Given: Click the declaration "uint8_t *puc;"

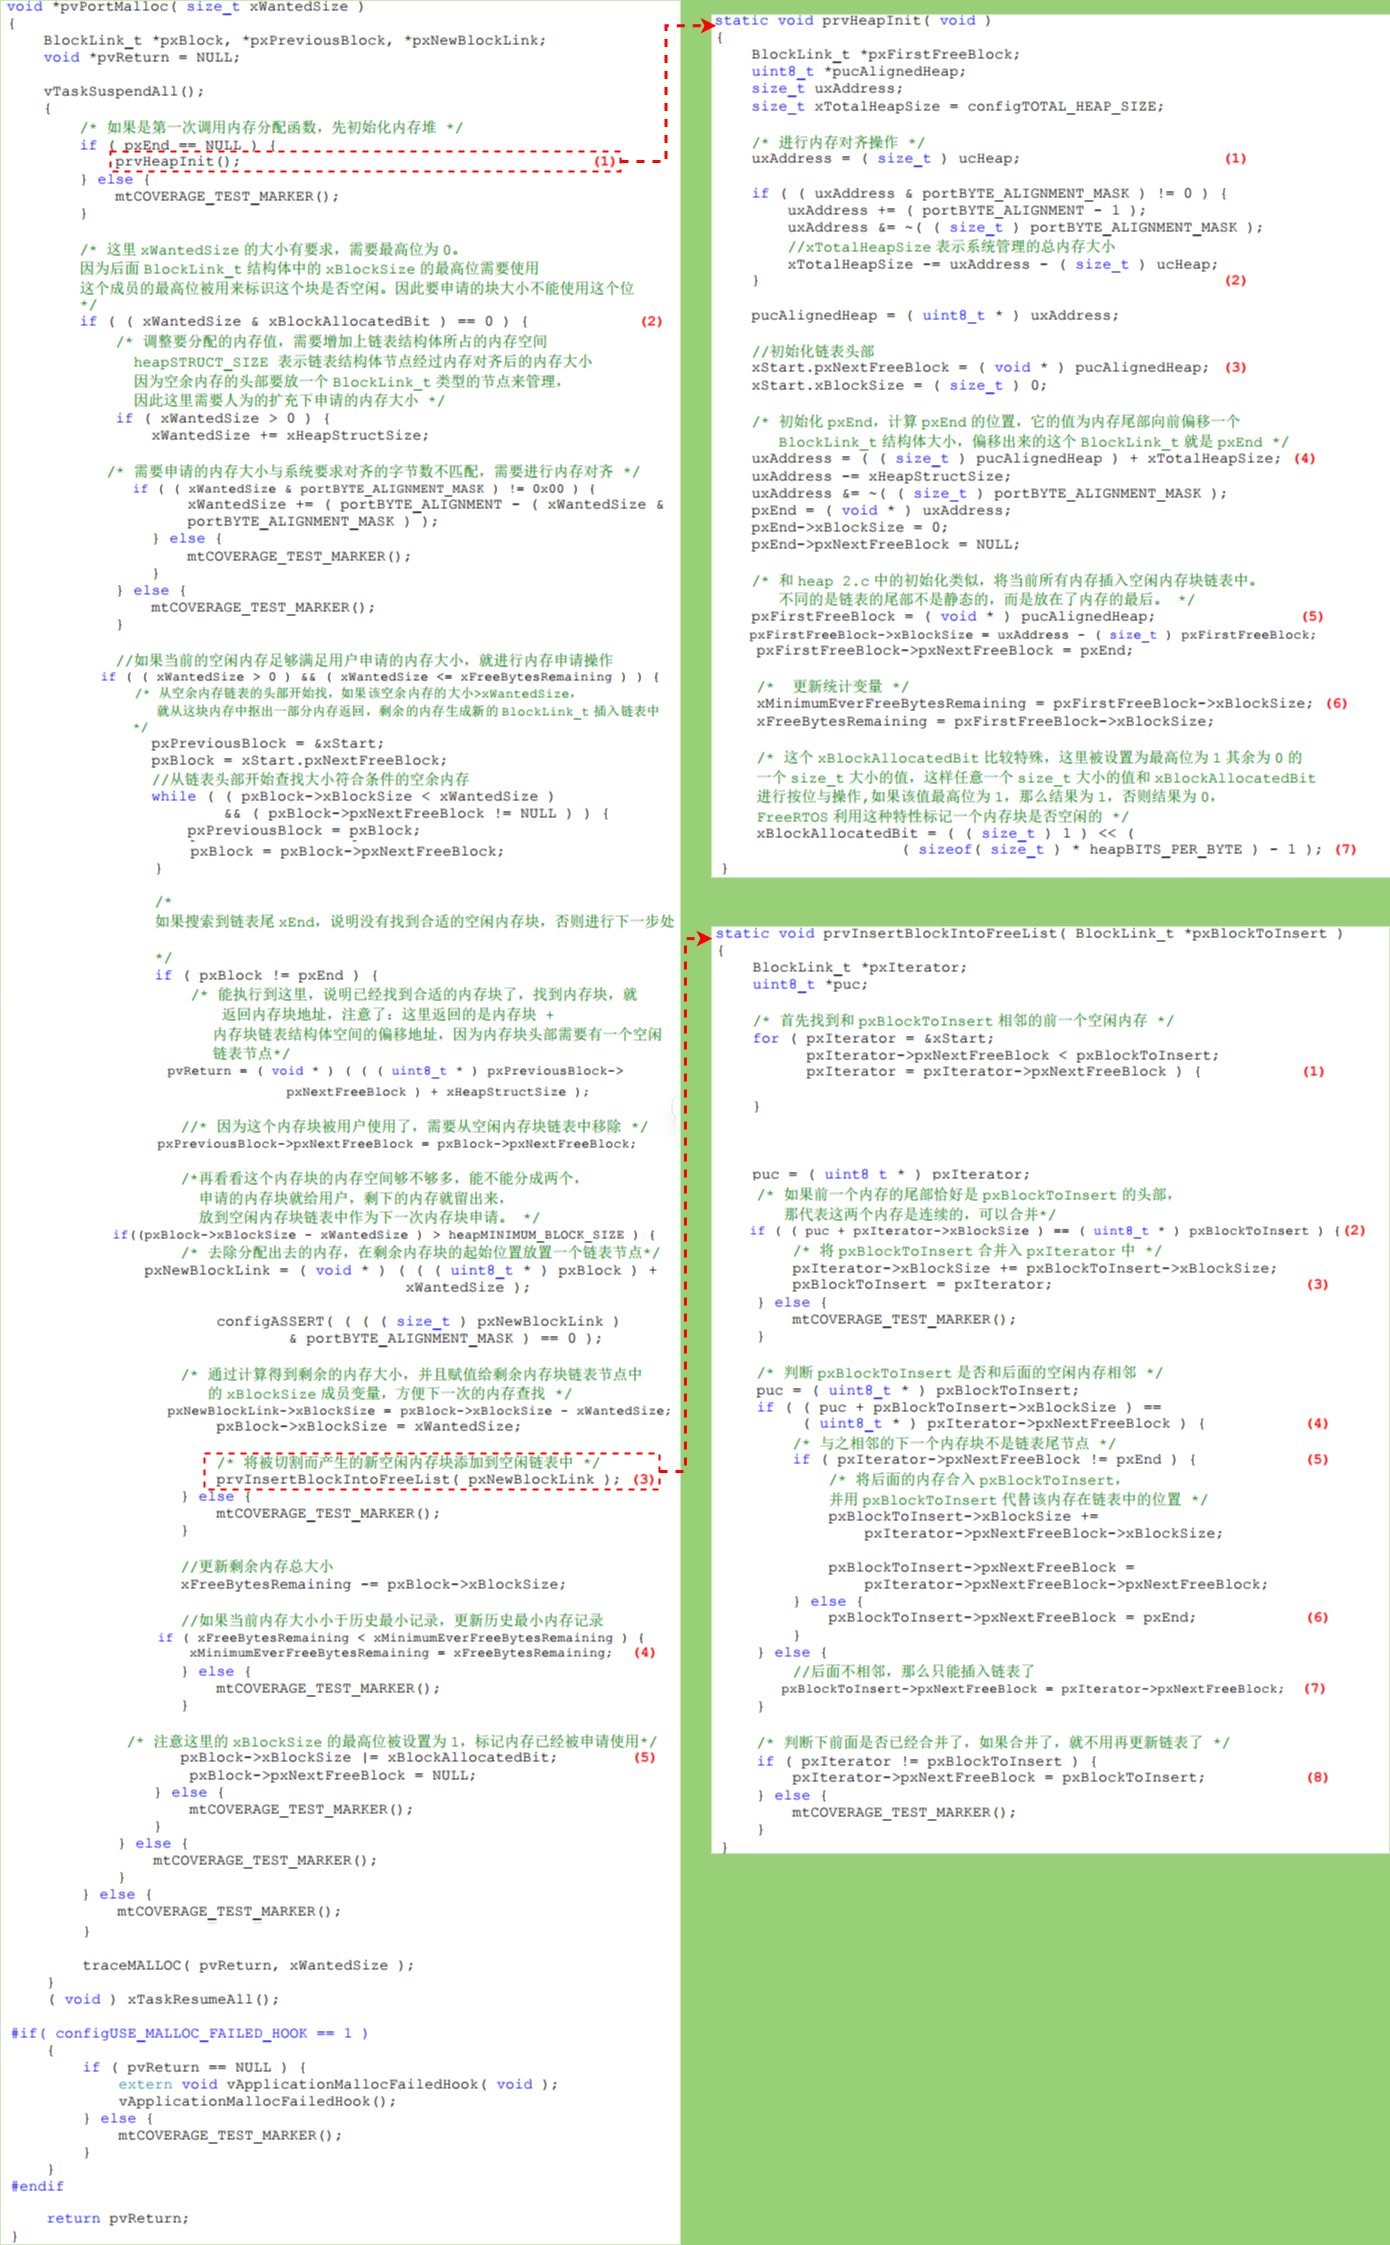Looking at the screenshot, I should 810,985.
